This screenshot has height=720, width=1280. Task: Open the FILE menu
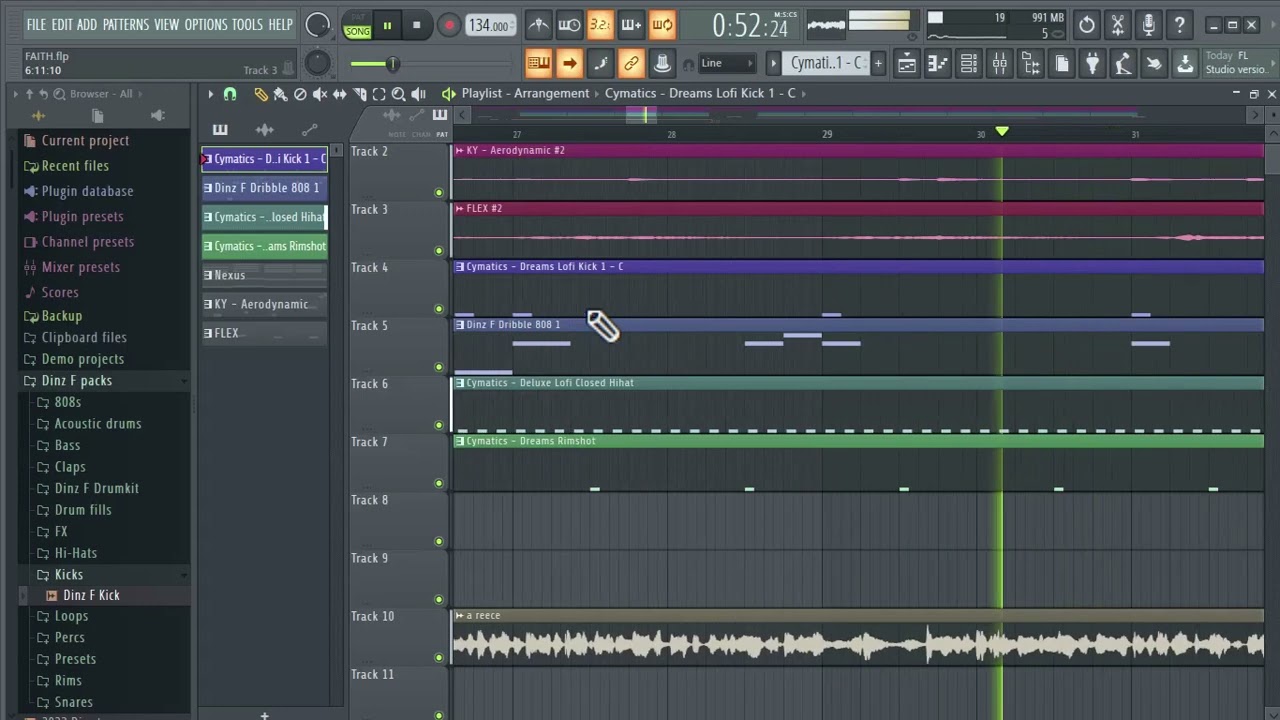36,25
